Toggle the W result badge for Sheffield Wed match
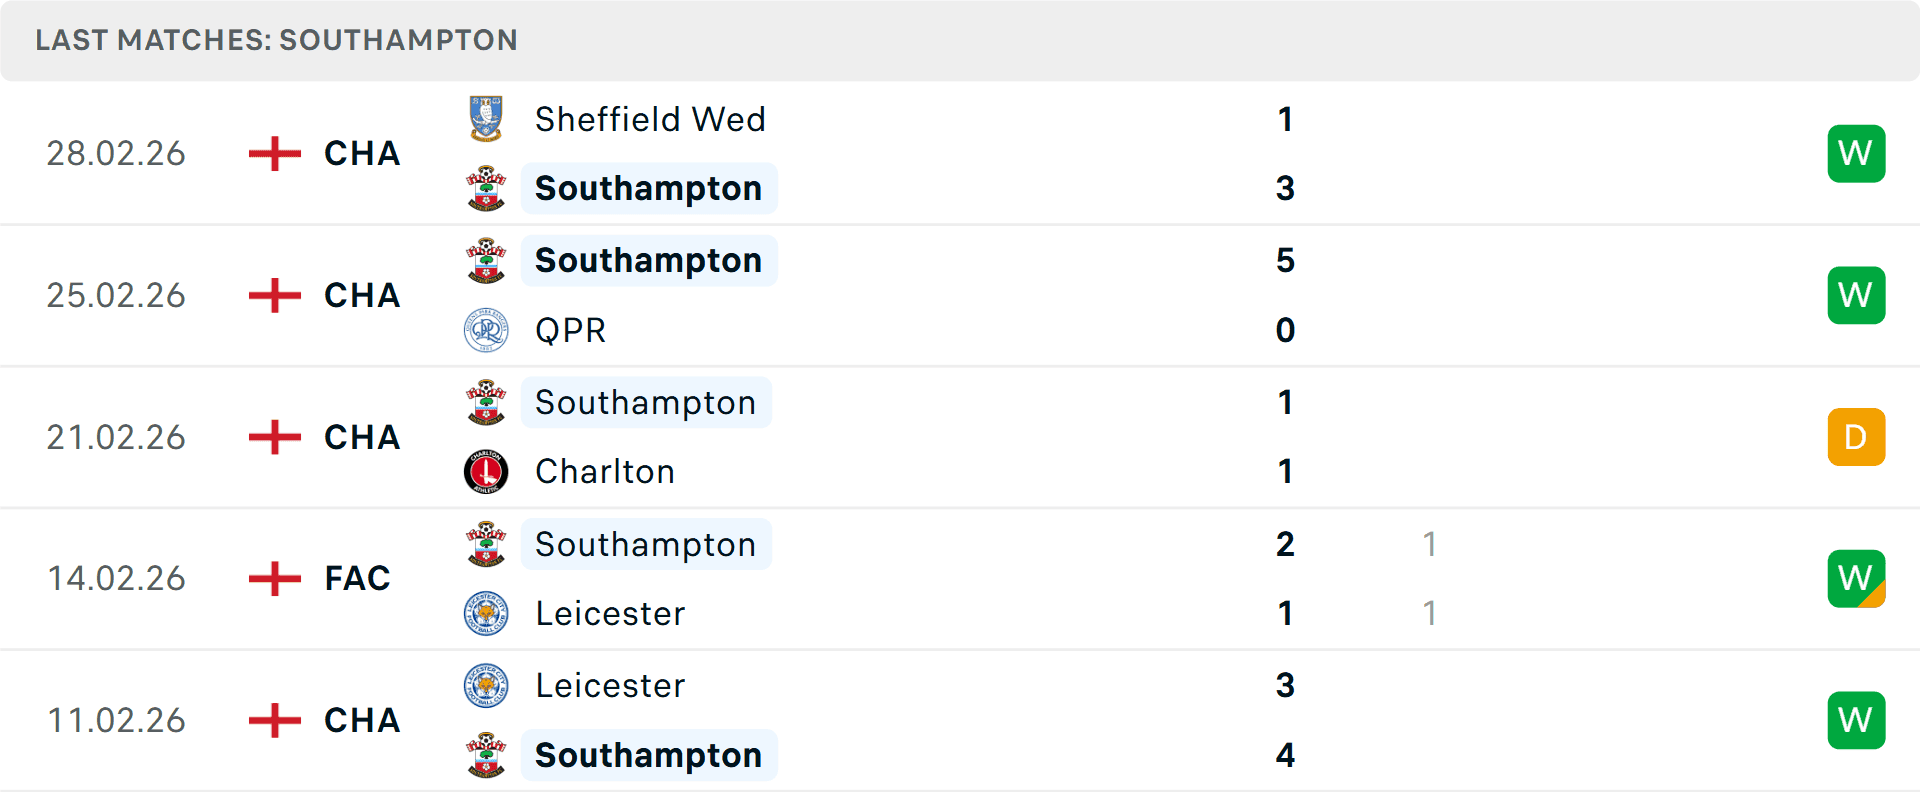The width and height of the screenshot is (1920, 792). 1856,153
